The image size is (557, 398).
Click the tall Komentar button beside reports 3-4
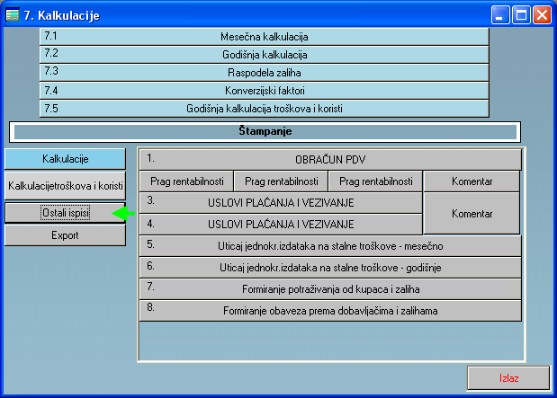point(471,213)
